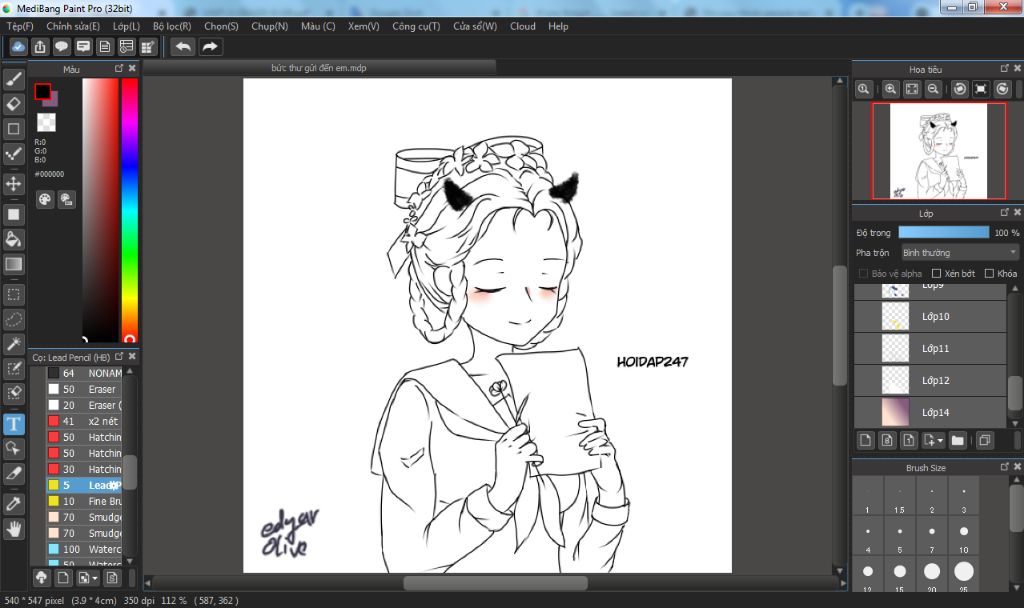Select the Dot pen tool
Screen dimensions: 1024x608
[x=14, y=154]
